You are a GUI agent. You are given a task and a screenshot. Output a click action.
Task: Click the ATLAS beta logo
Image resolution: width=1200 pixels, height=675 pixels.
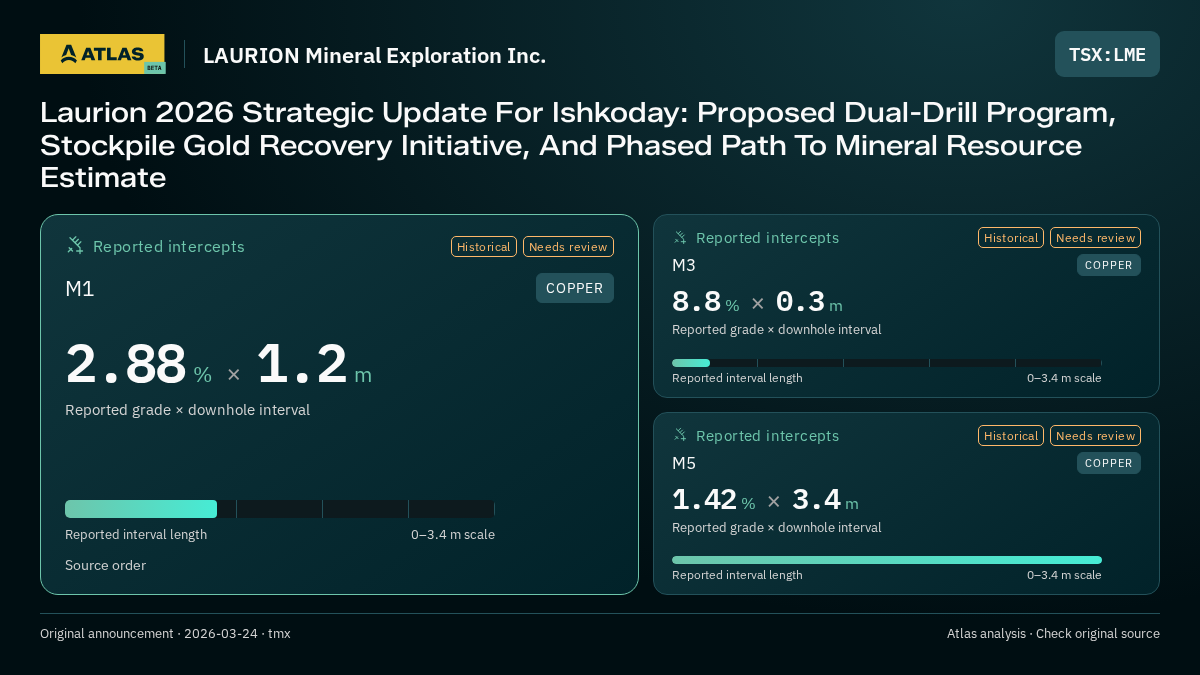(102, 54)
